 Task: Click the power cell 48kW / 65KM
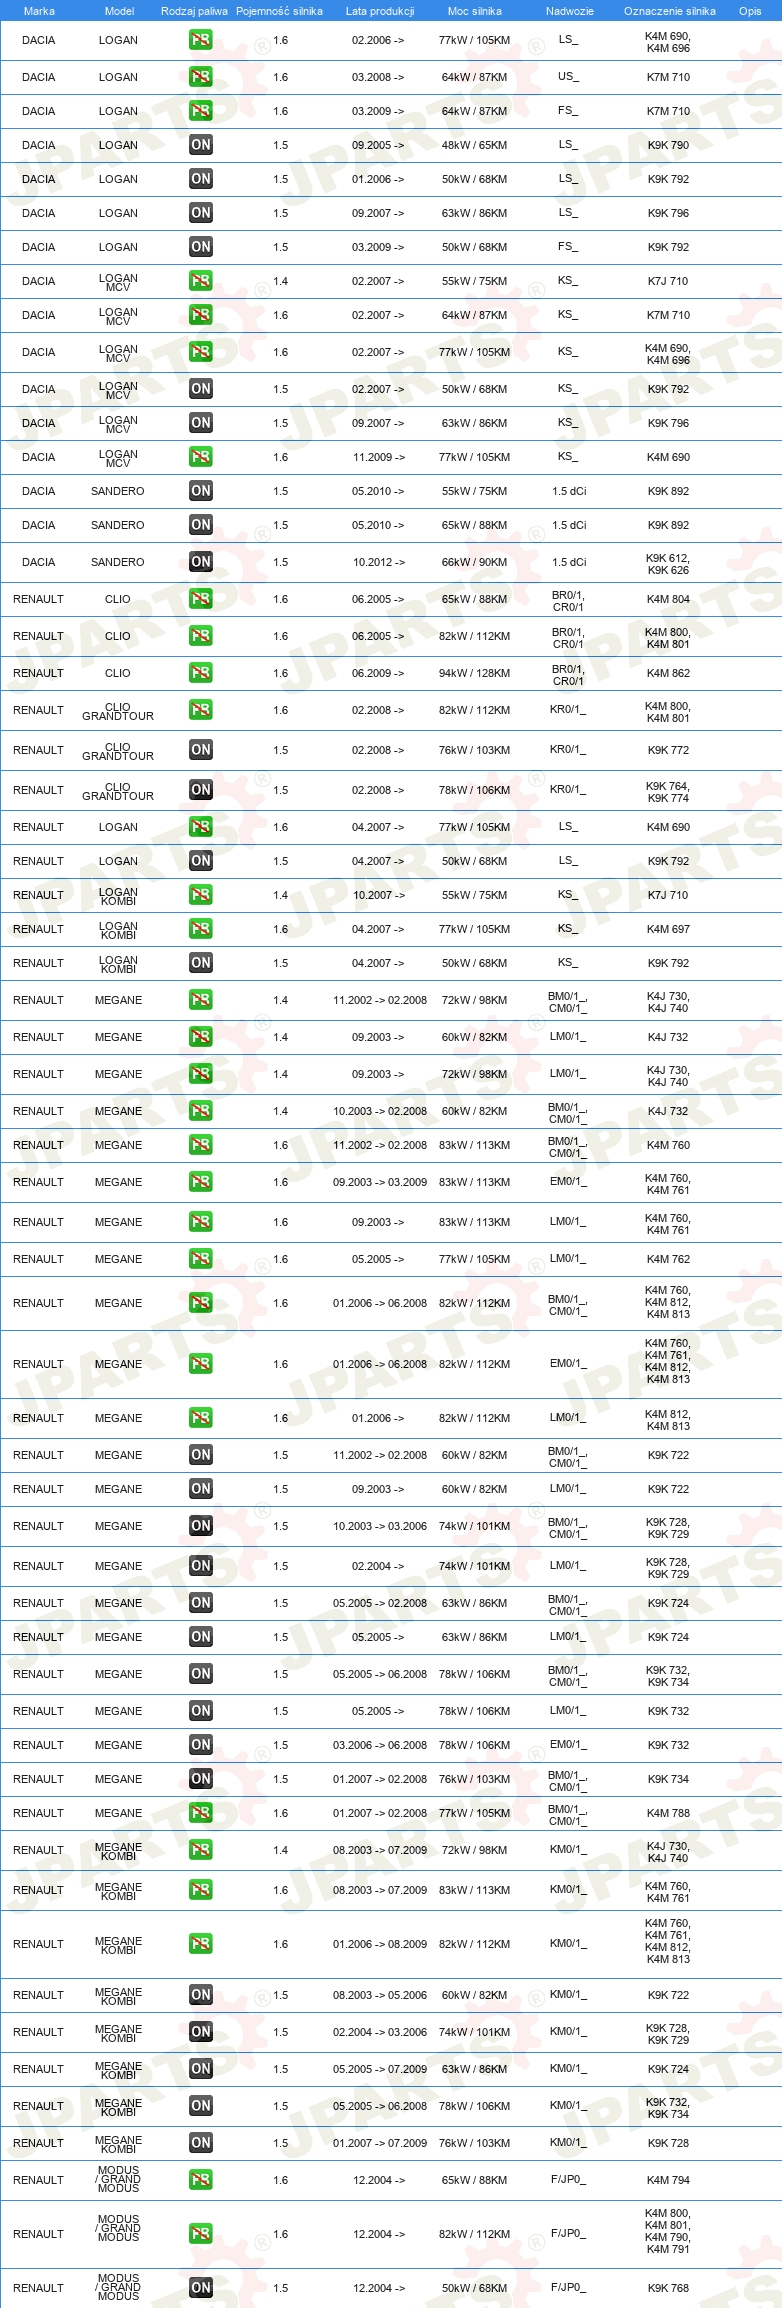[x=474, y=145]
